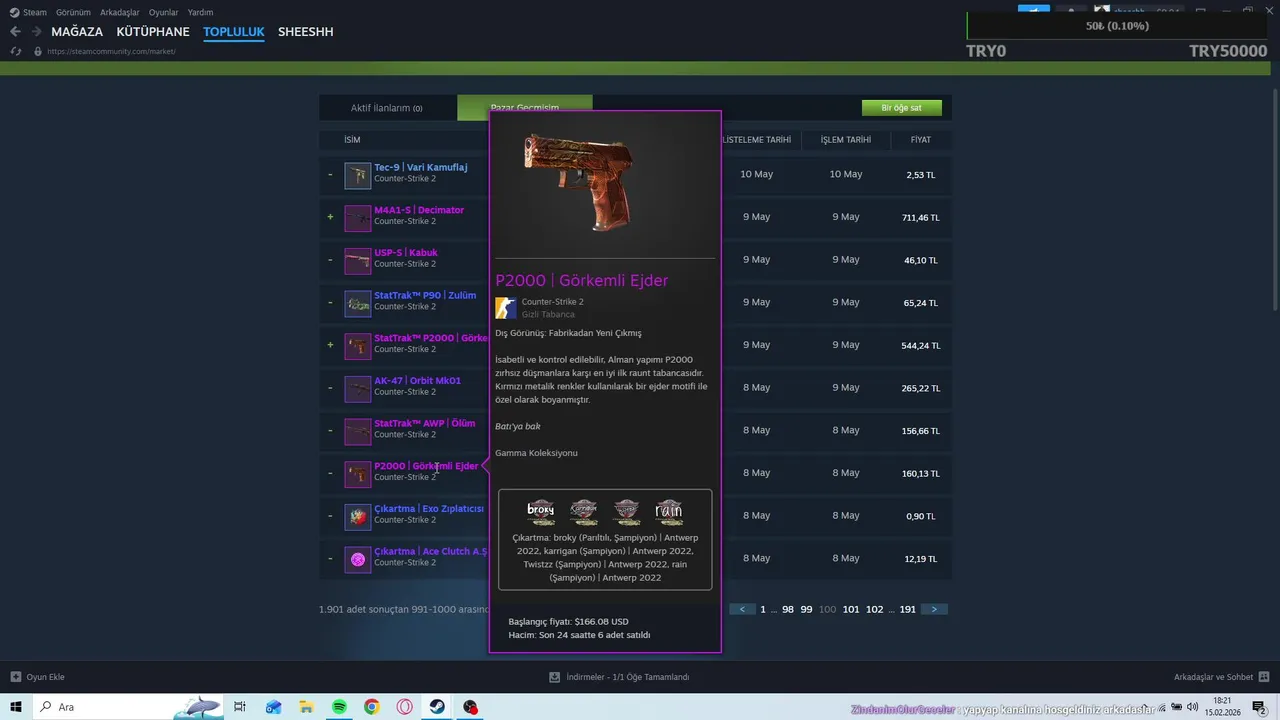Click the StatTrak P90 Zulüm item thumbnail
1280x720 pixels.
[x=357, y=303]
